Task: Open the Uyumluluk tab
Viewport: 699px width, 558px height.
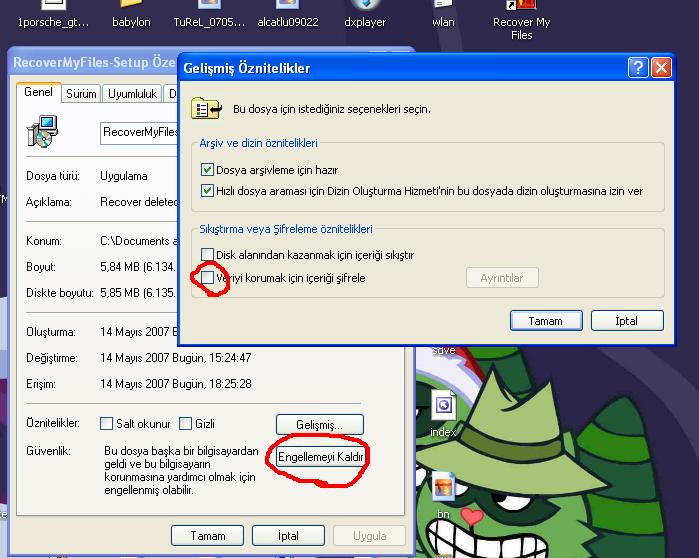Action: pyautogui.click(x=132, y=94)
